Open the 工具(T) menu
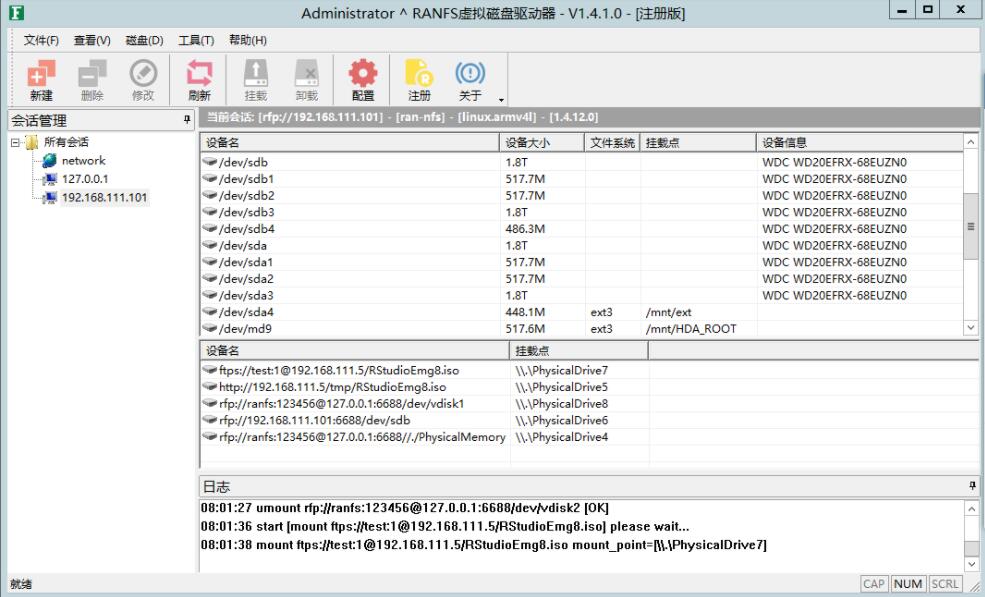Viewport: 985px width, 597px height. [196, 40]
